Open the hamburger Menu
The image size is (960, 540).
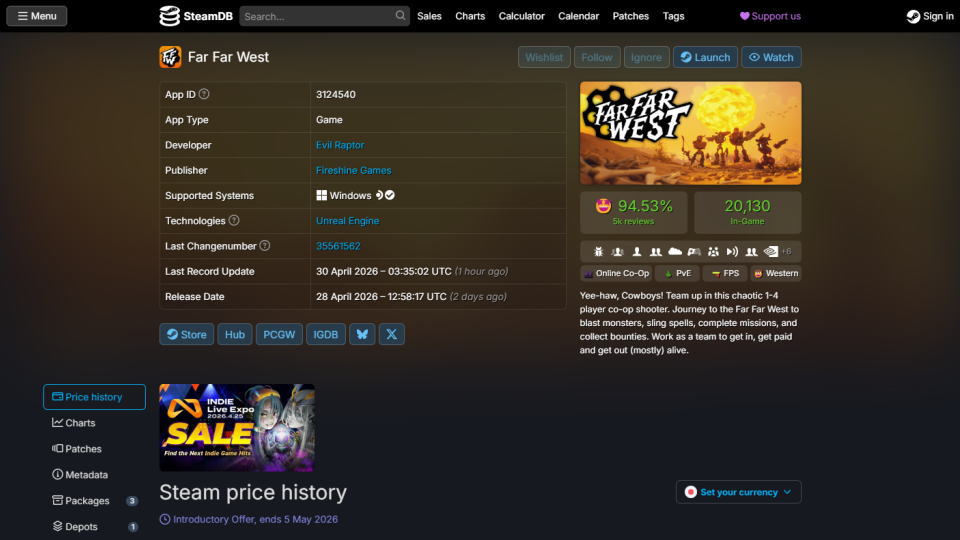(x=36, y=16)
